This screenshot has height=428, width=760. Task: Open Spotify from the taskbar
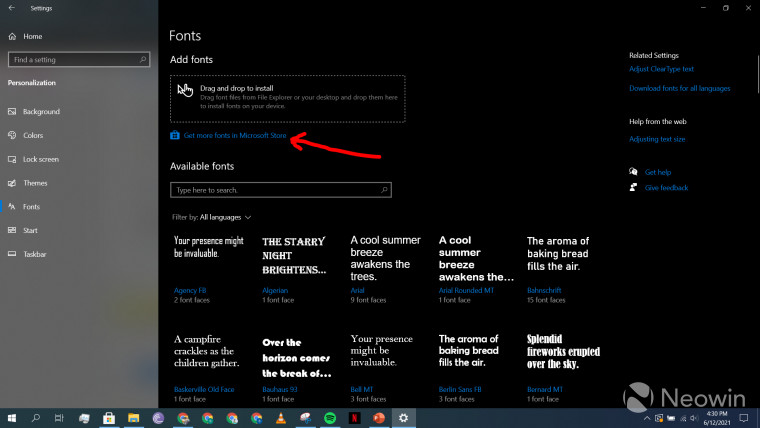[330, 418]
